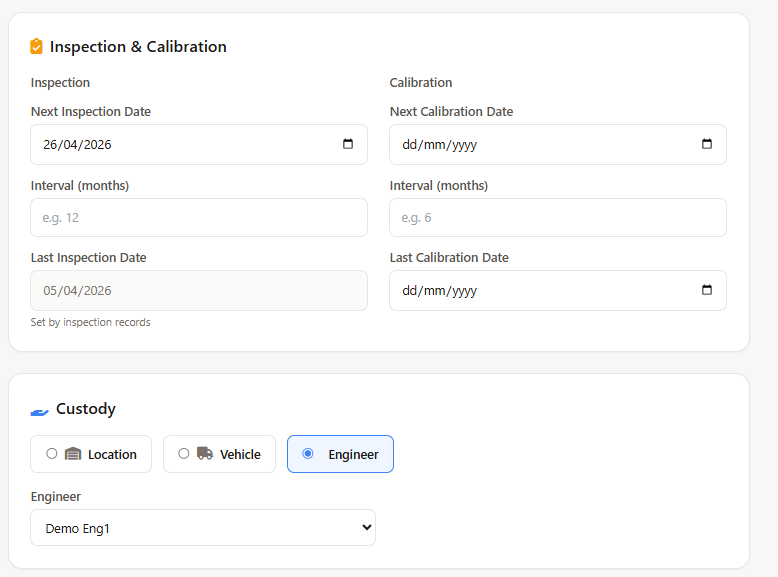
Task: Click the warehouse icon in Location option
Action: 73,453
